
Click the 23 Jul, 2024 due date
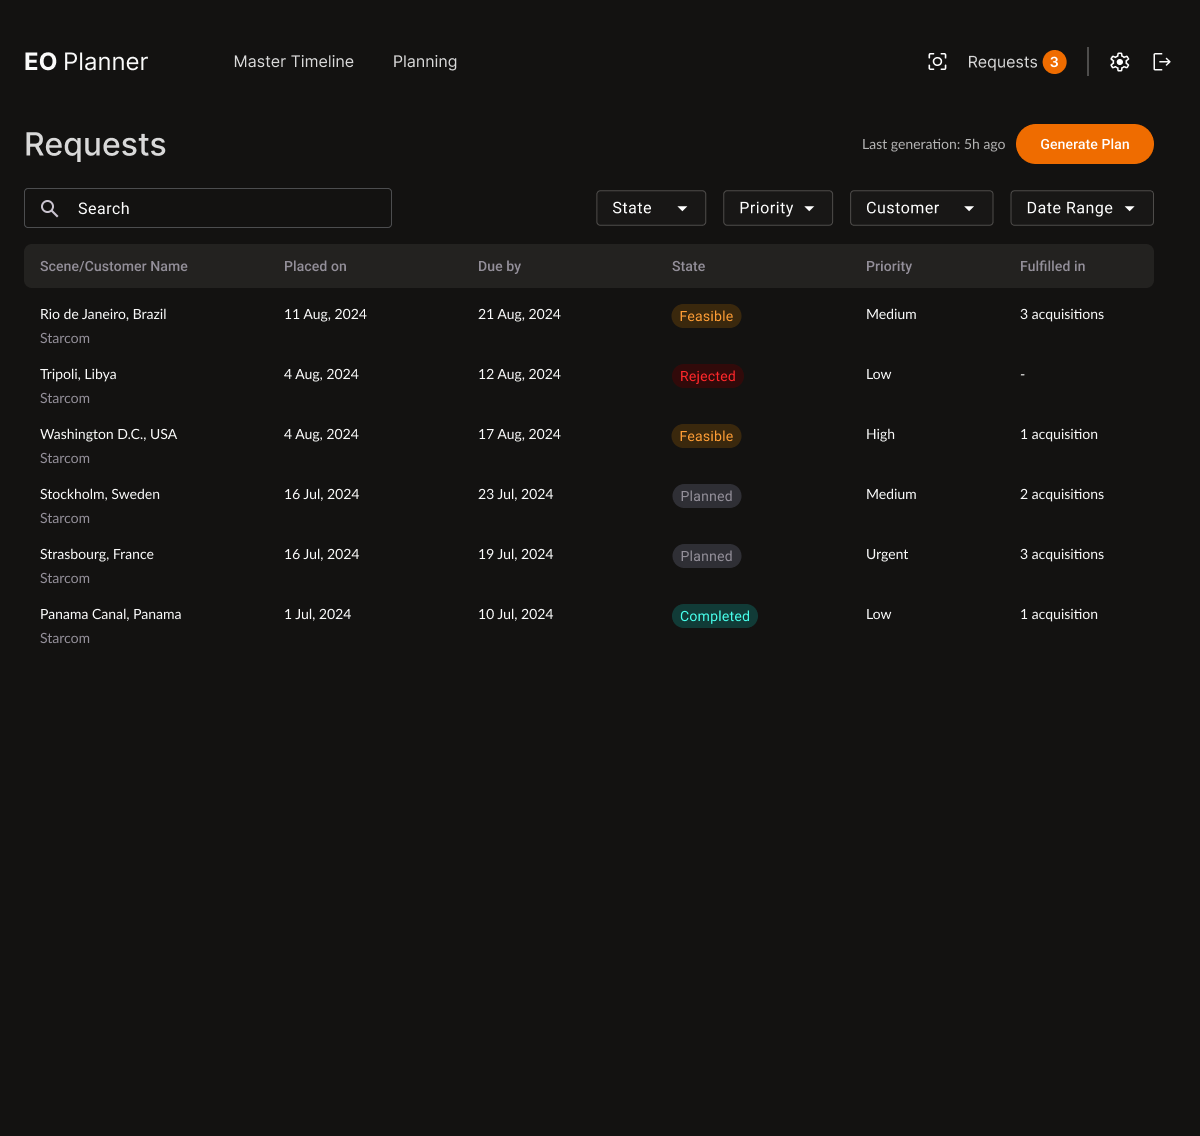515,494
